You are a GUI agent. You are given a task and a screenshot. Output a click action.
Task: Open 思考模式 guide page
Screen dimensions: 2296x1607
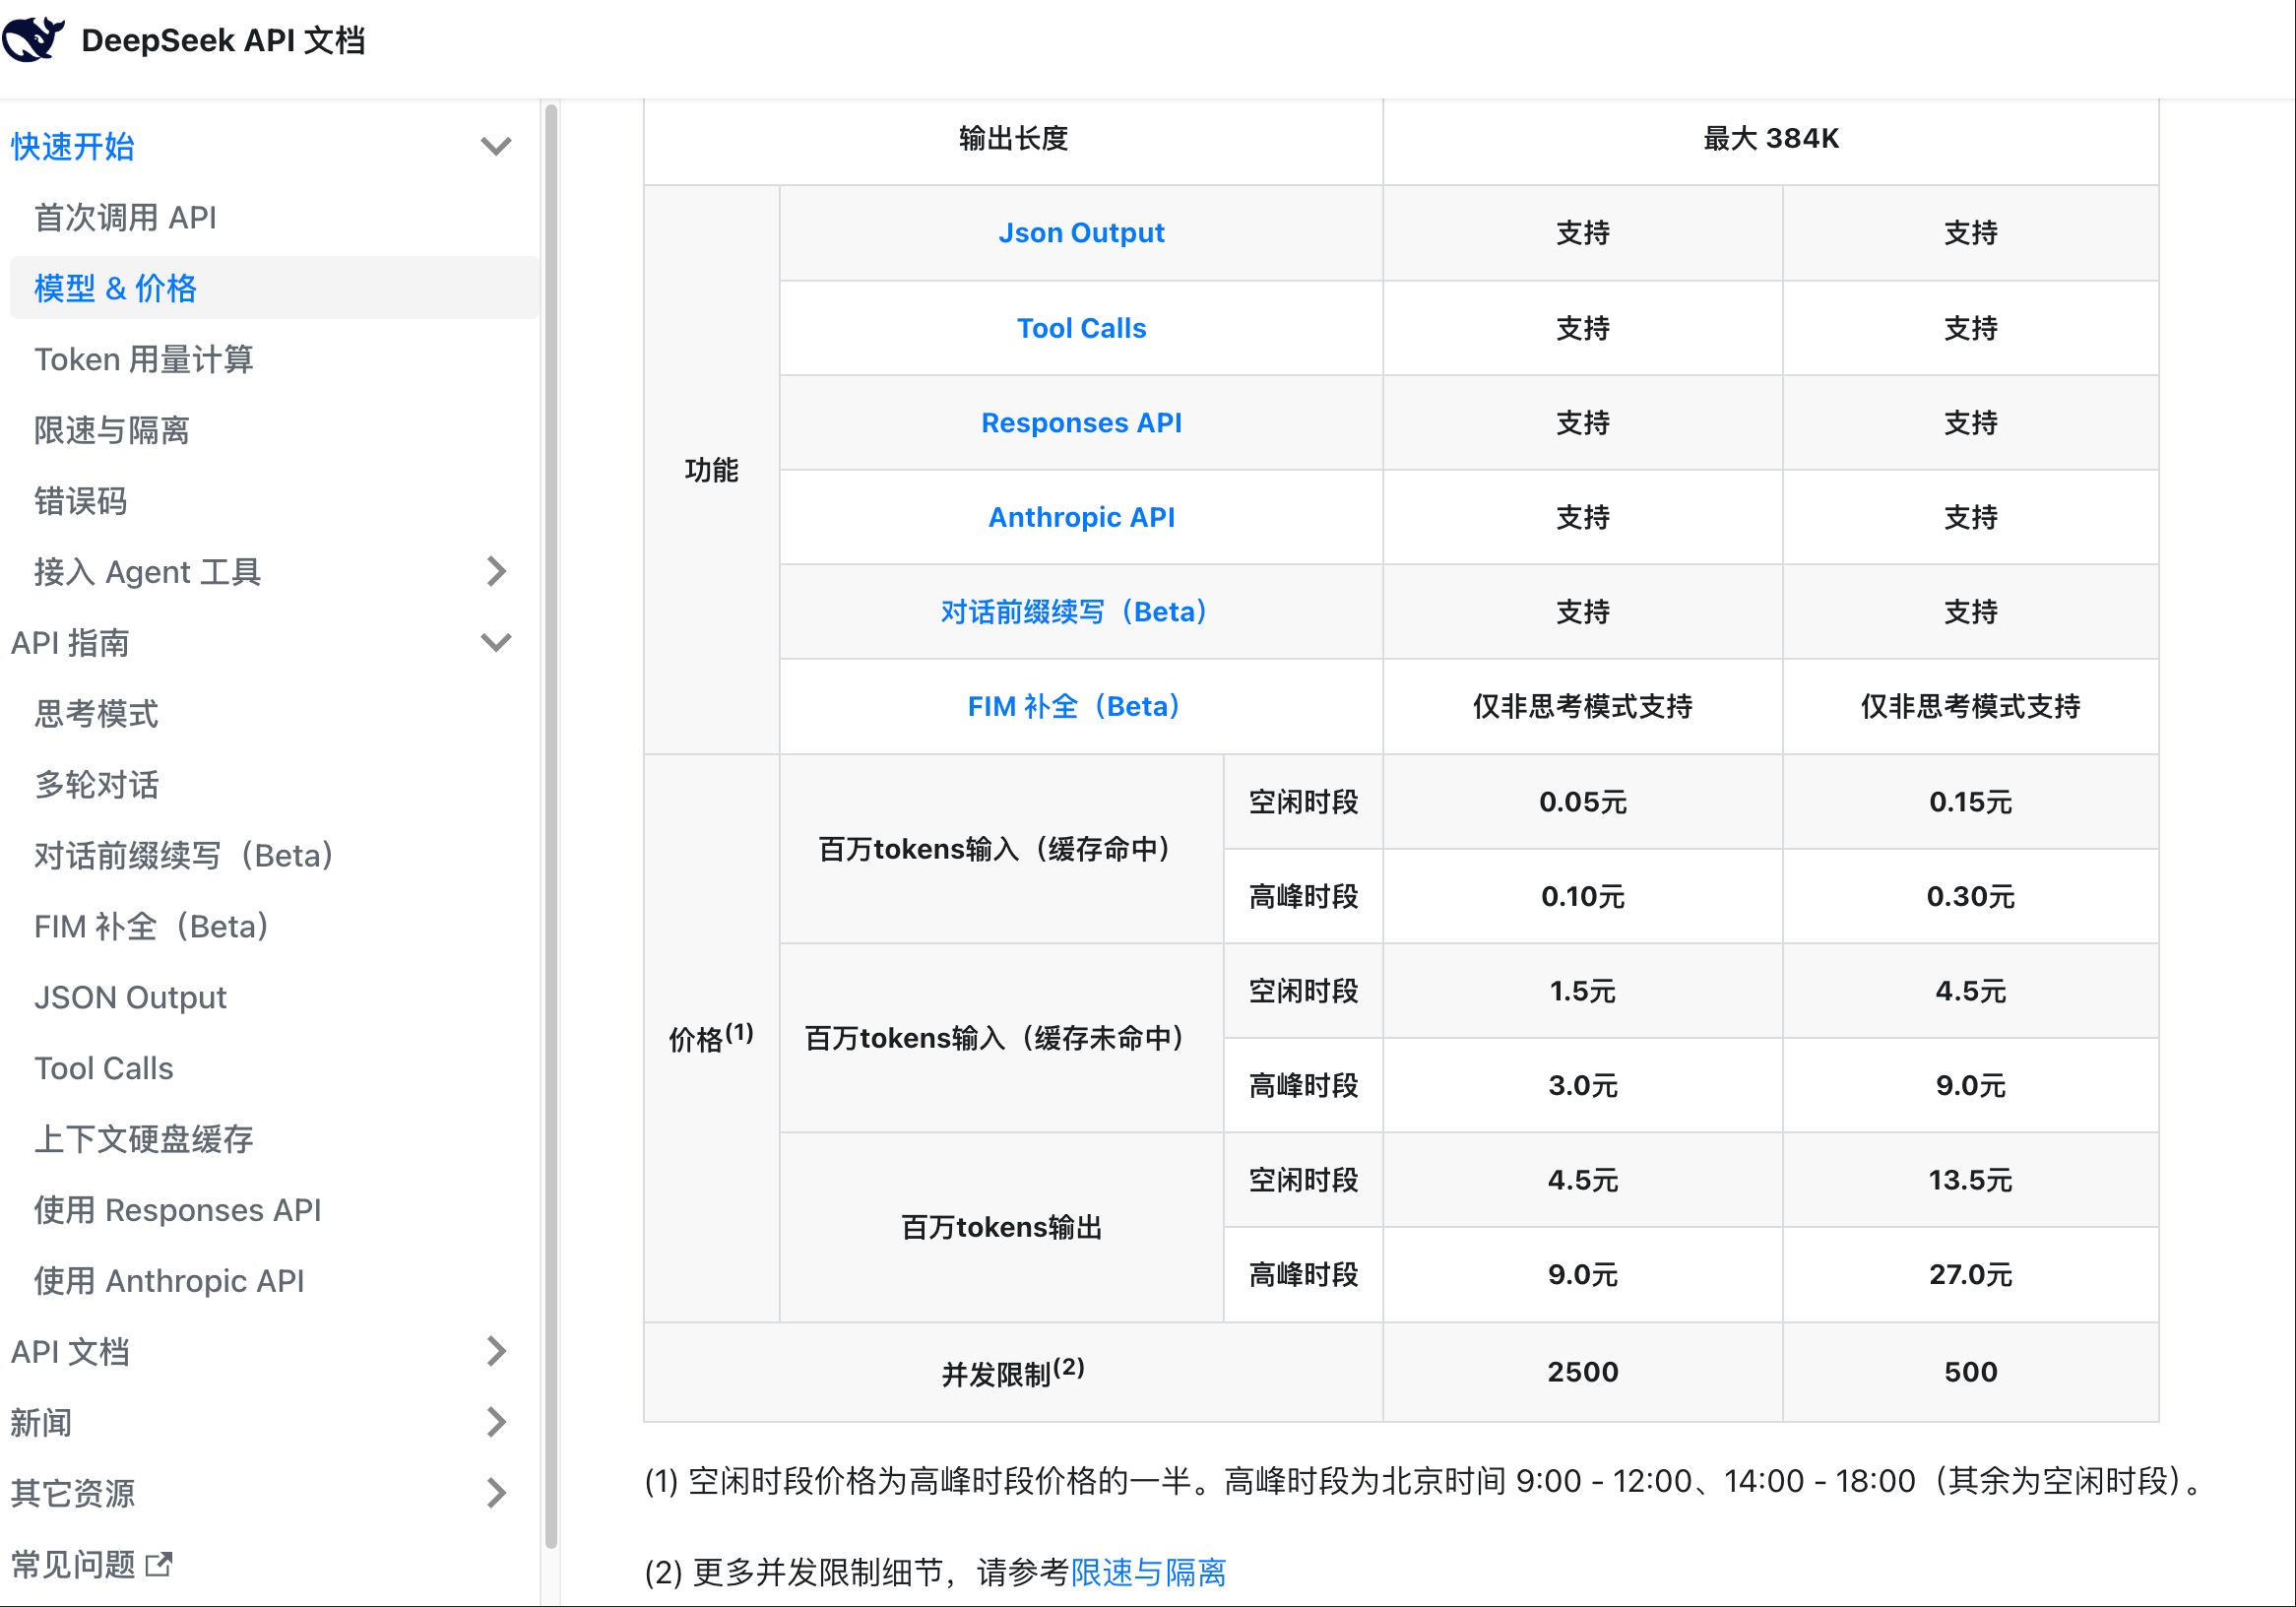click(96, 714)
